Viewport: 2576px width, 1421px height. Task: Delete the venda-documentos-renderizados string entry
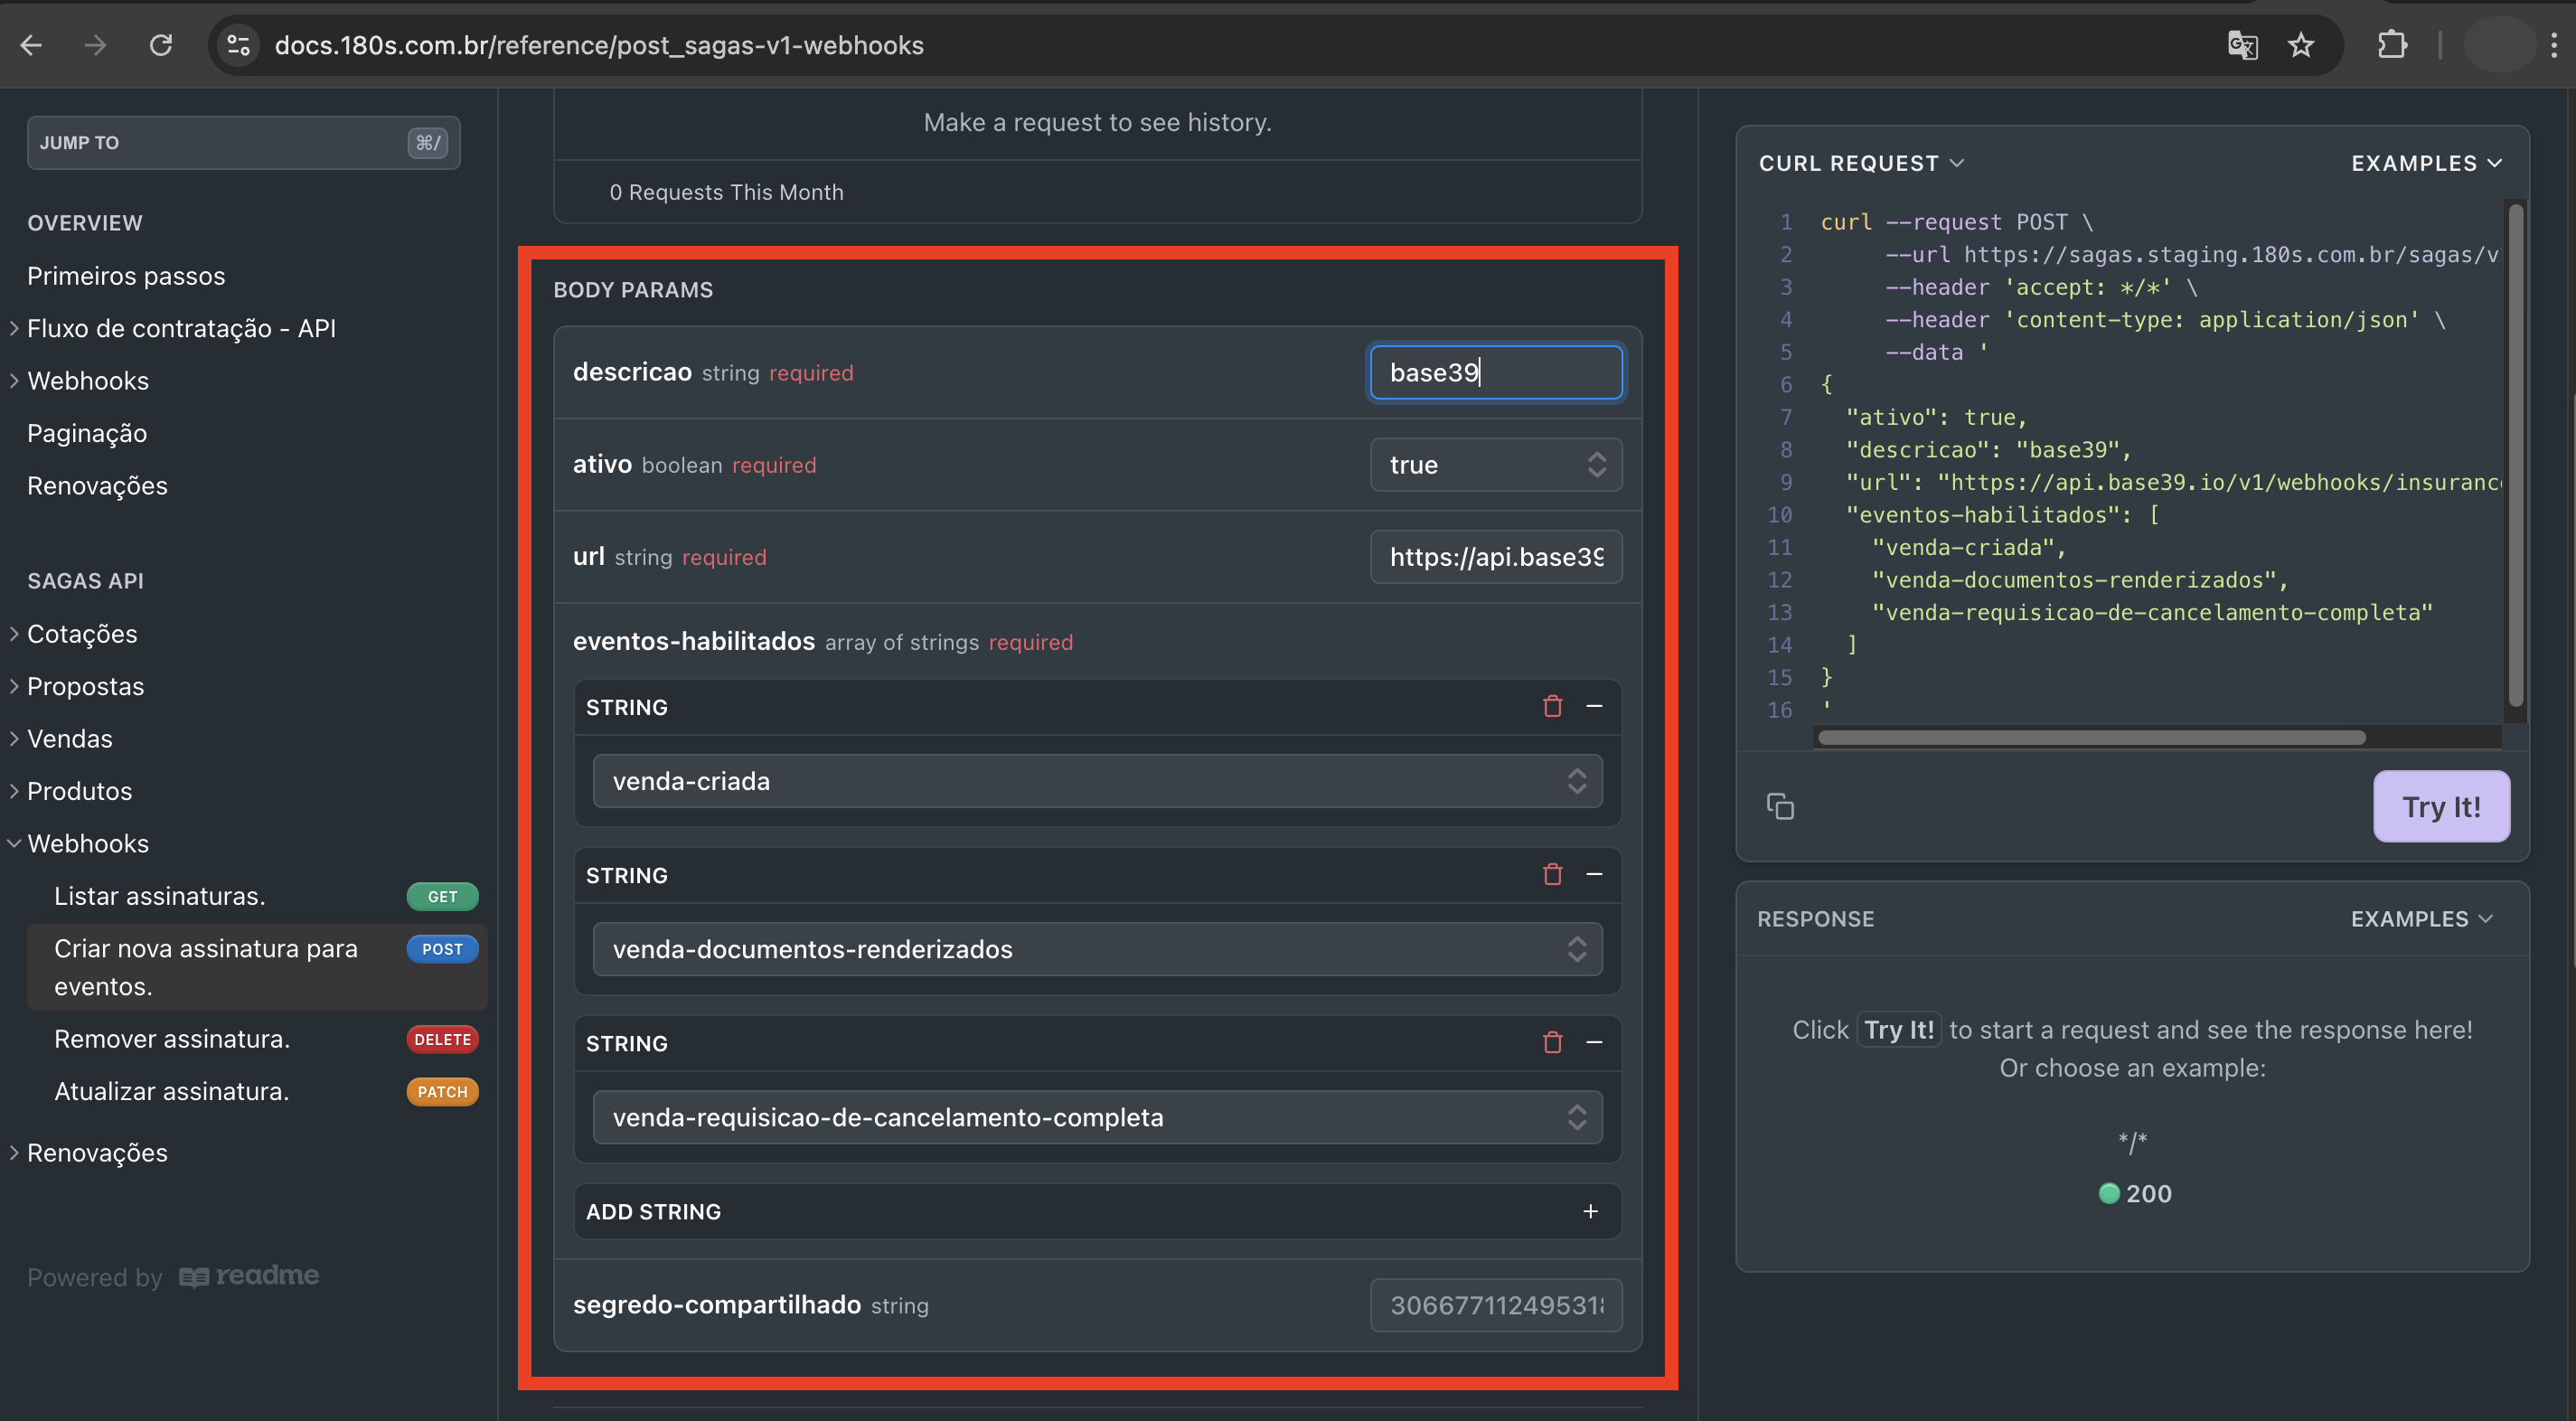tap(1552, 874)
